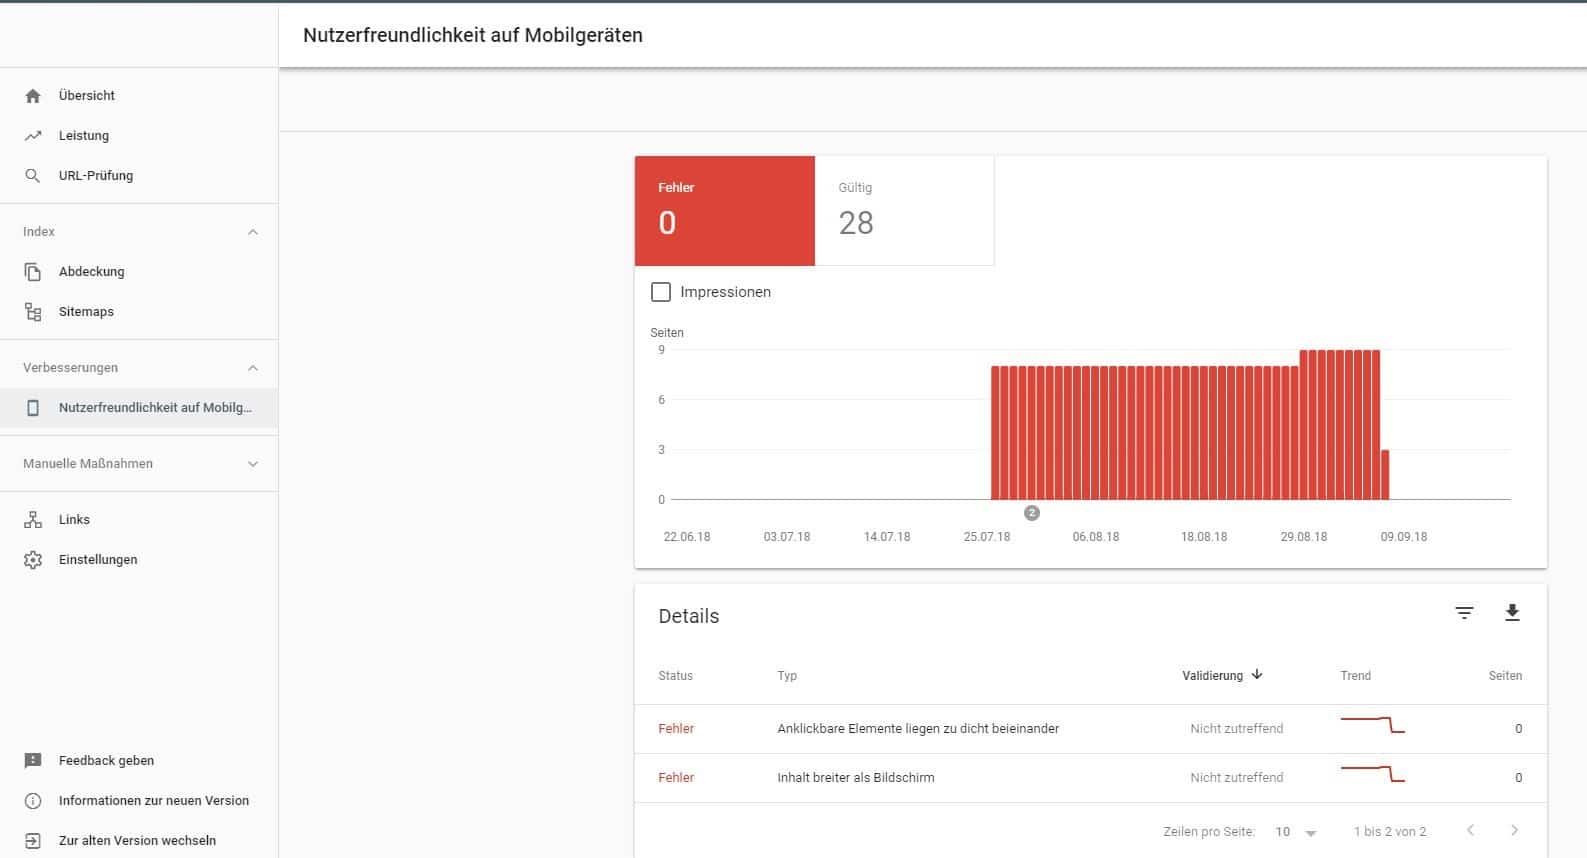Click the Details heading
1587x858 pixels.
tap(688, 617)
